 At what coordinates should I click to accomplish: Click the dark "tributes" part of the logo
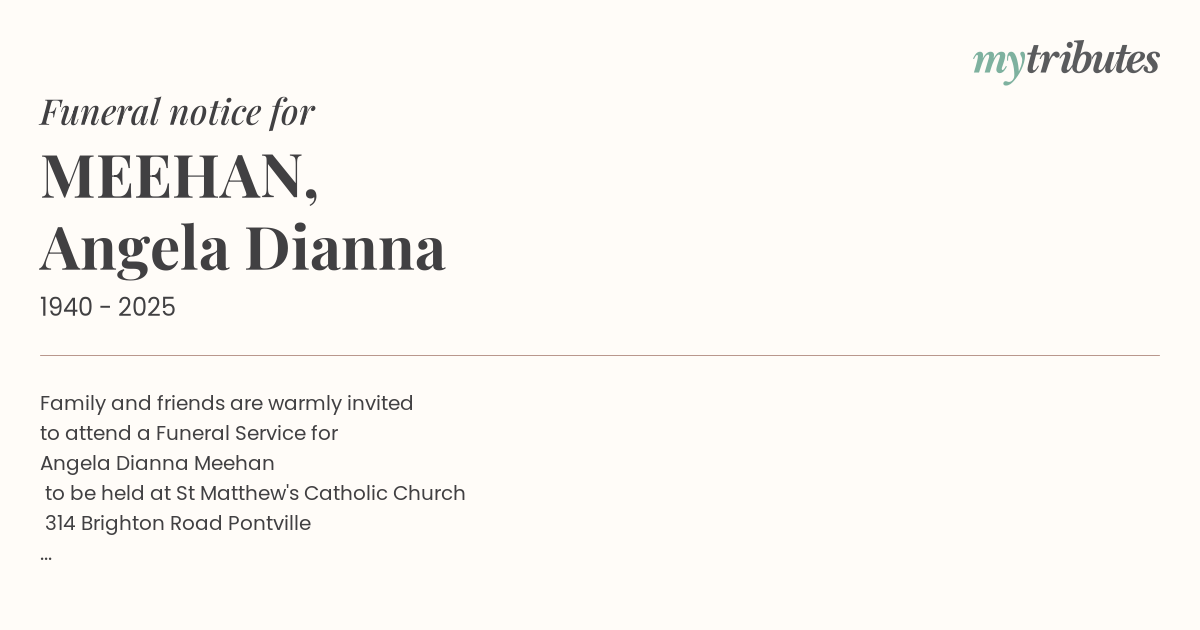coord(1093,59)
